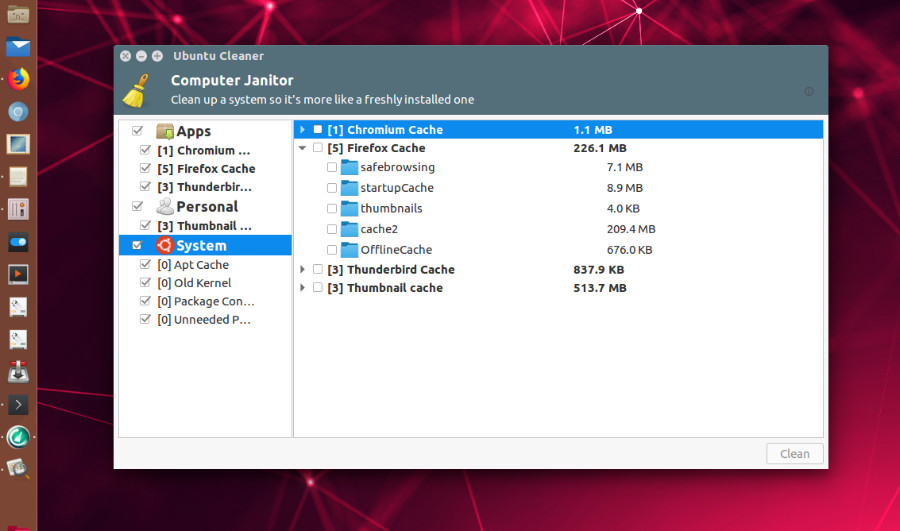Screen dimensions: 900x531
Task: Click the Clean button
Action: (x=794, y=454)
